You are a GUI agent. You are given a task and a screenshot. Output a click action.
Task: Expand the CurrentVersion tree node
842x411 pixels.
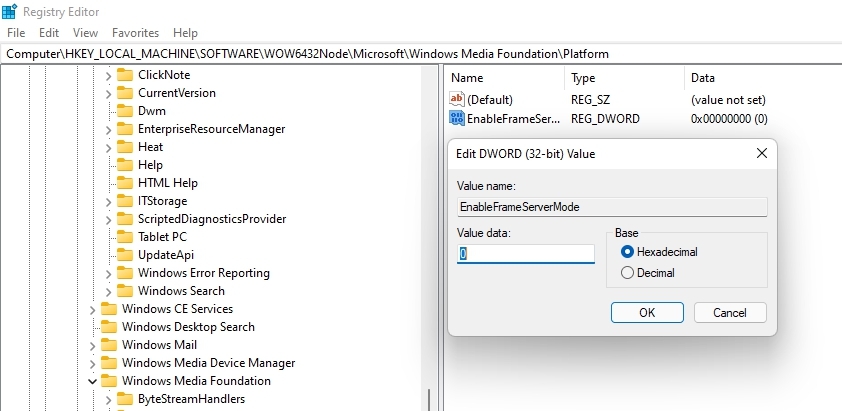108,93
